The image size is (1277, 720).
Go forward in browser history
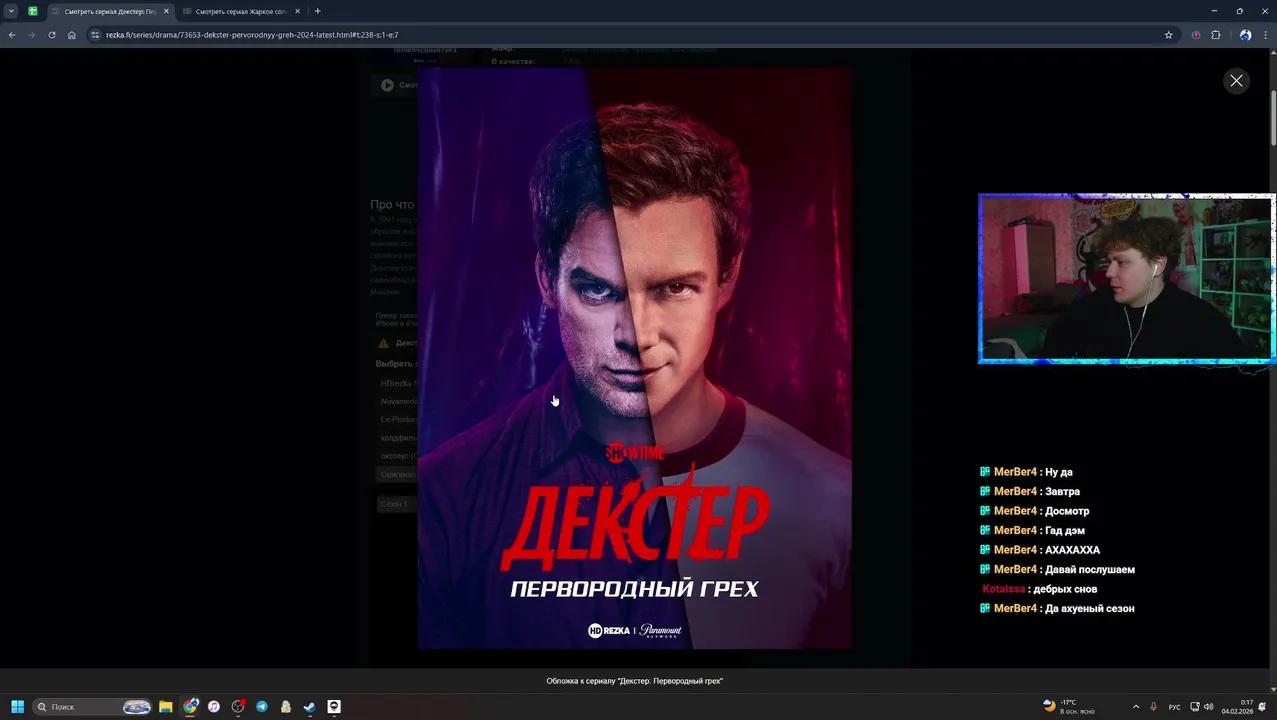coord(31,35)
